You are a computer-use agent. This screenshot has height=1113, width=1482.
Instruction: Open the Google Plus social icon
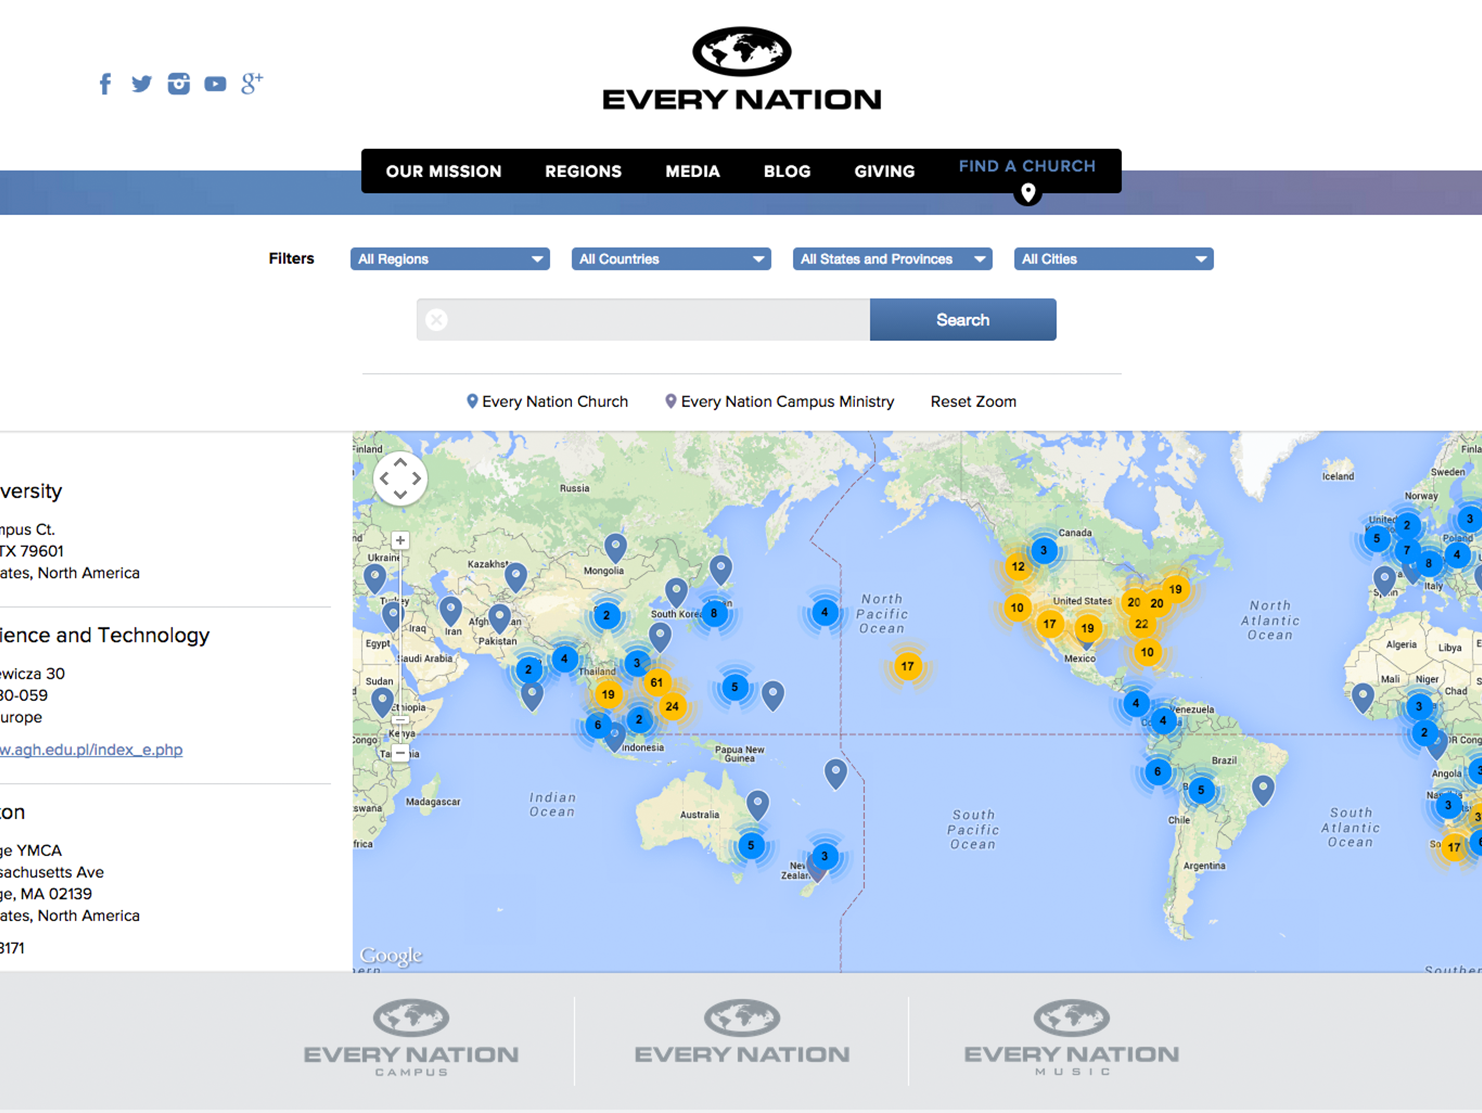[x=252, y=83]
